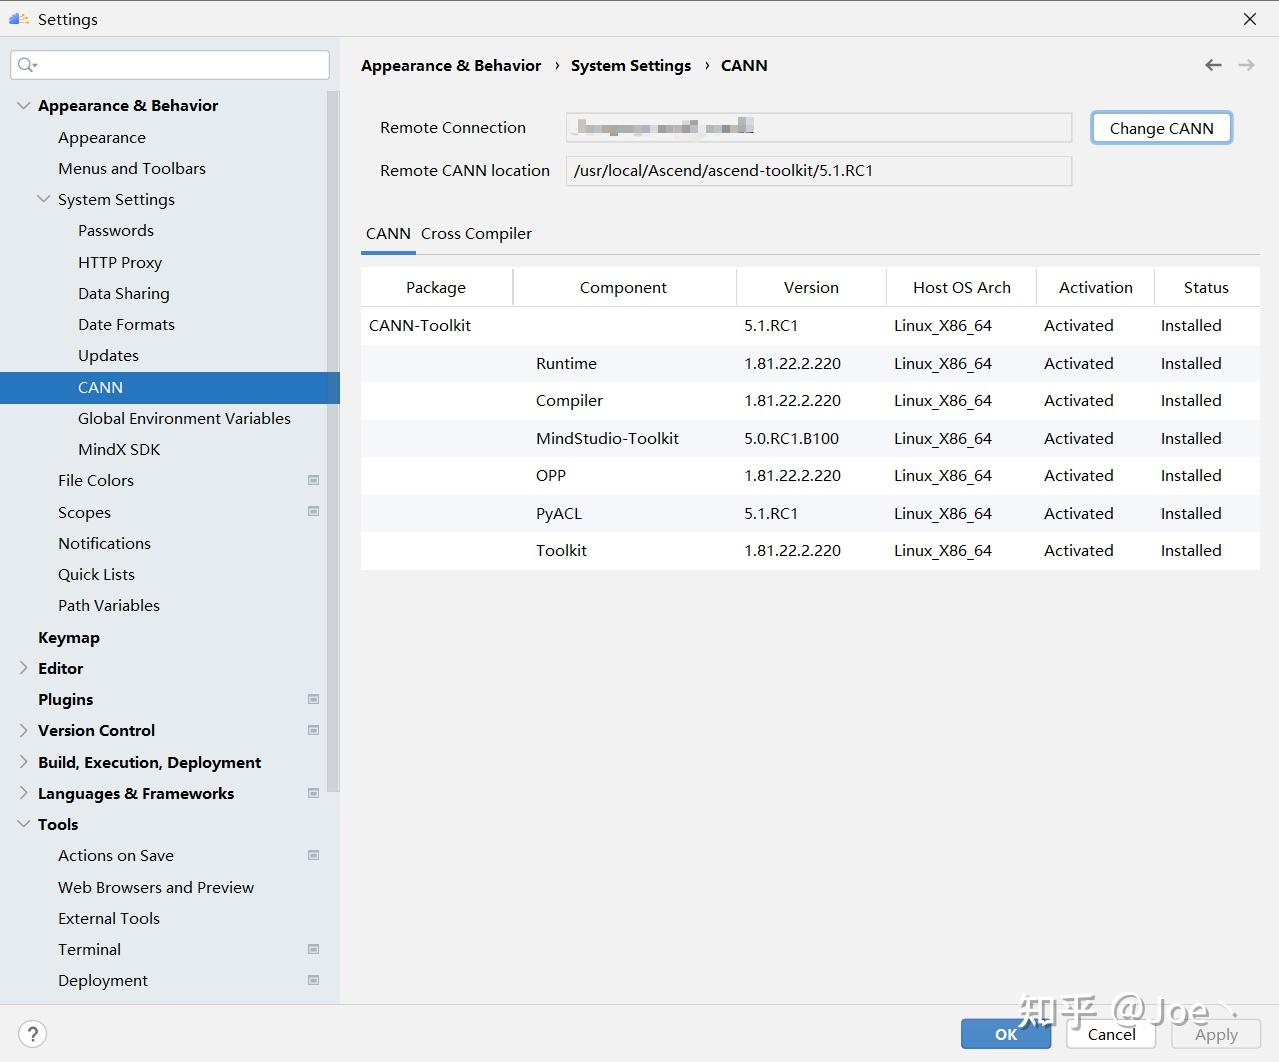Viewport: 1279px width, 1062px height.
Task: Click the project-level icon beside Terminal
Action: coord(313,949)
